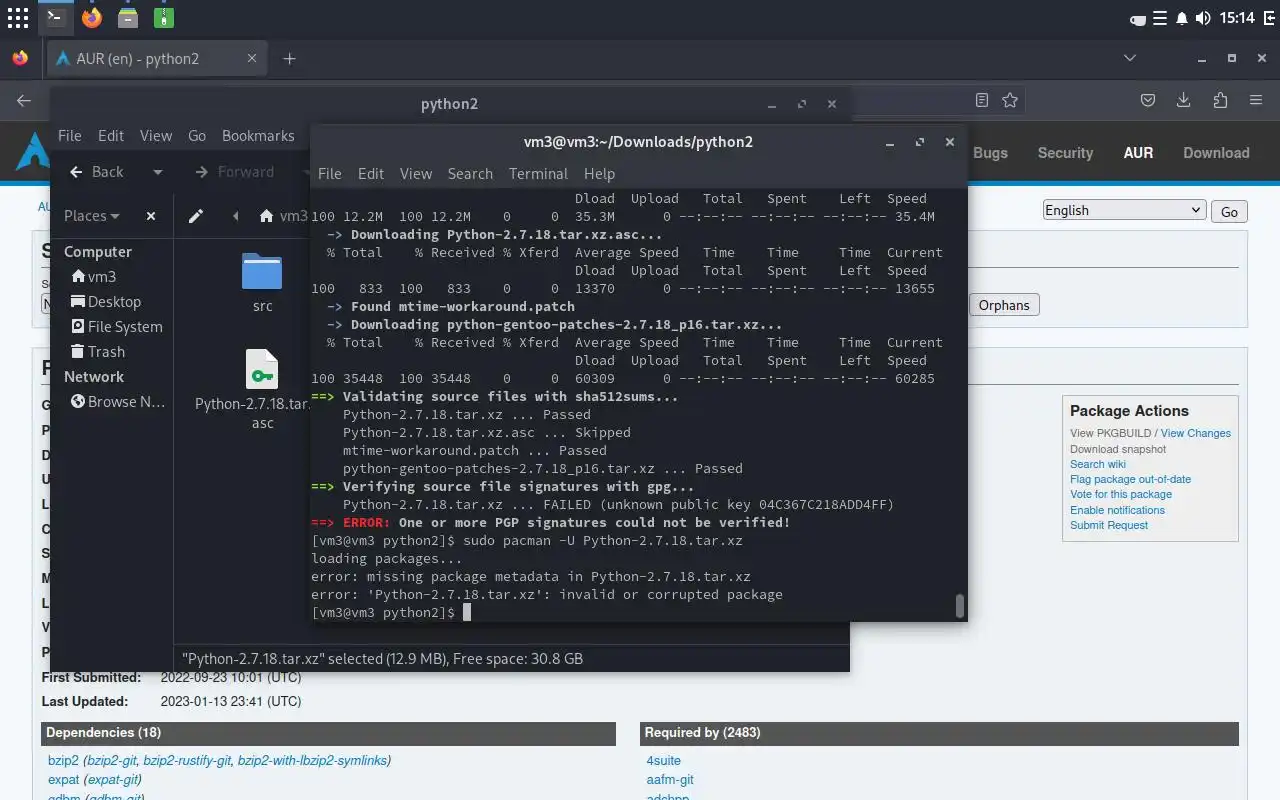Open the Firefox extensions puzzle icon
Image resolution: width=1280 pixels, height=800 pixels.
coord(1220,100)
